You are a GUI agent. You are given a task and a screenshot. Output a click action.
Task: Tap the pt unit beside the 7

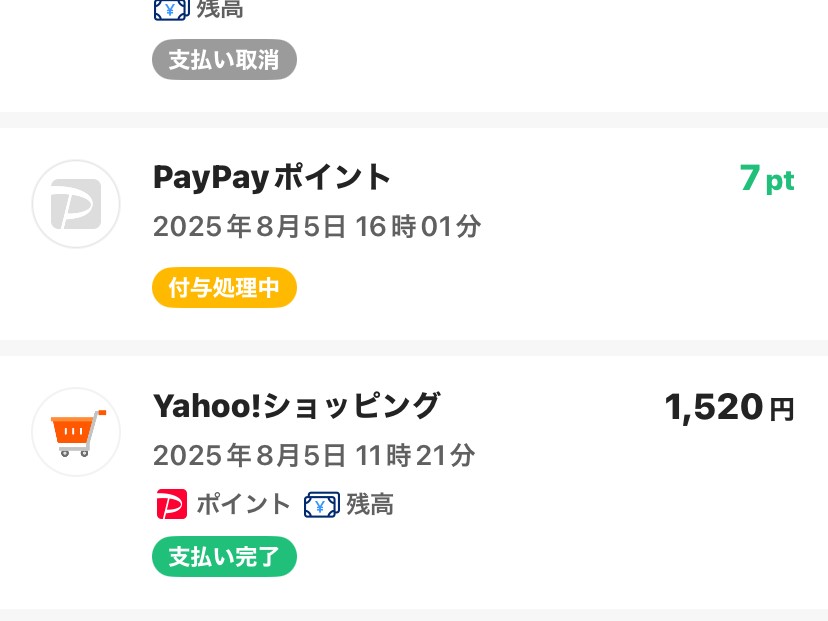780,181
